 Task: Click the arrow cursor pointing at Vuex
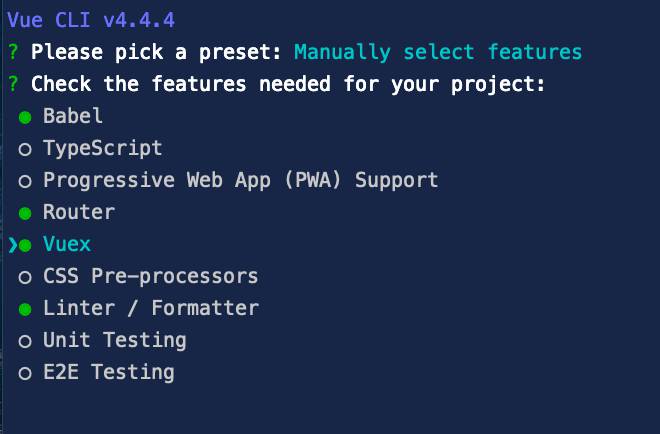coord(12,245)
